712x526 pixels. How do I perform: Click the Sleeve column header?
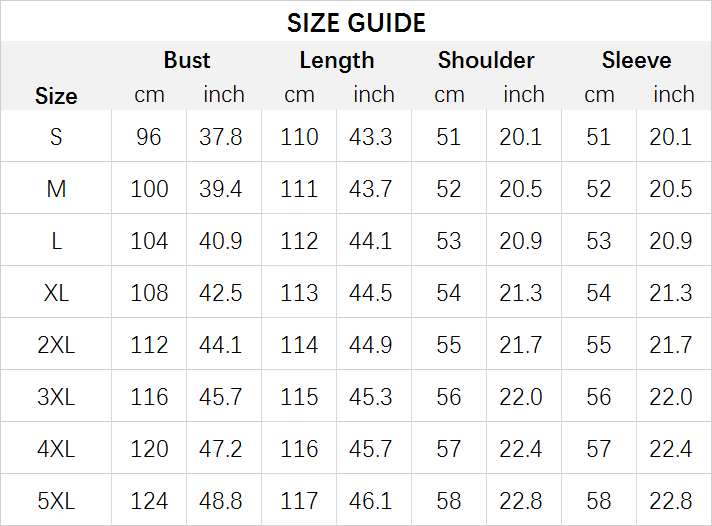pyautogui.click(x=636, y=60)
